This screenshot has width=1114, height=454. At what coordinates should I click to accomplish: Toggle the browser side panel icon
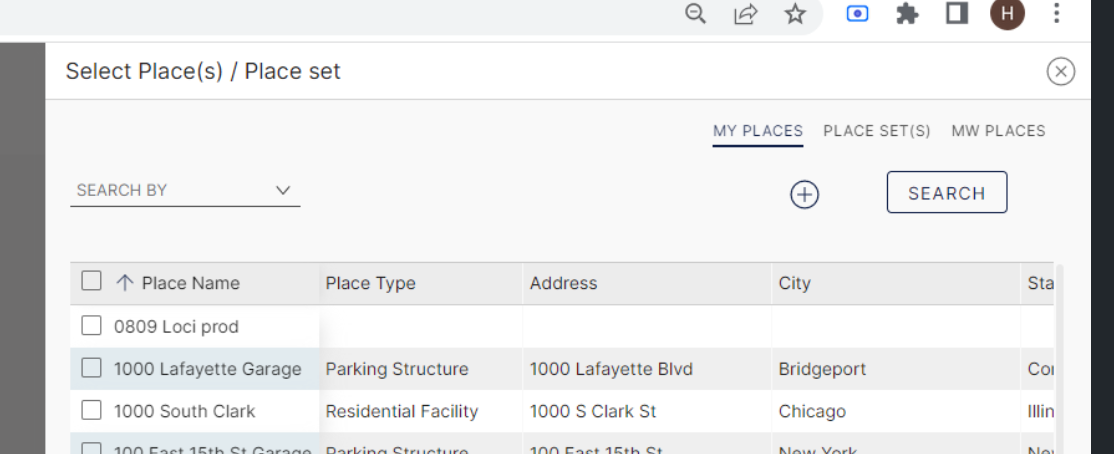pos(957,13)
